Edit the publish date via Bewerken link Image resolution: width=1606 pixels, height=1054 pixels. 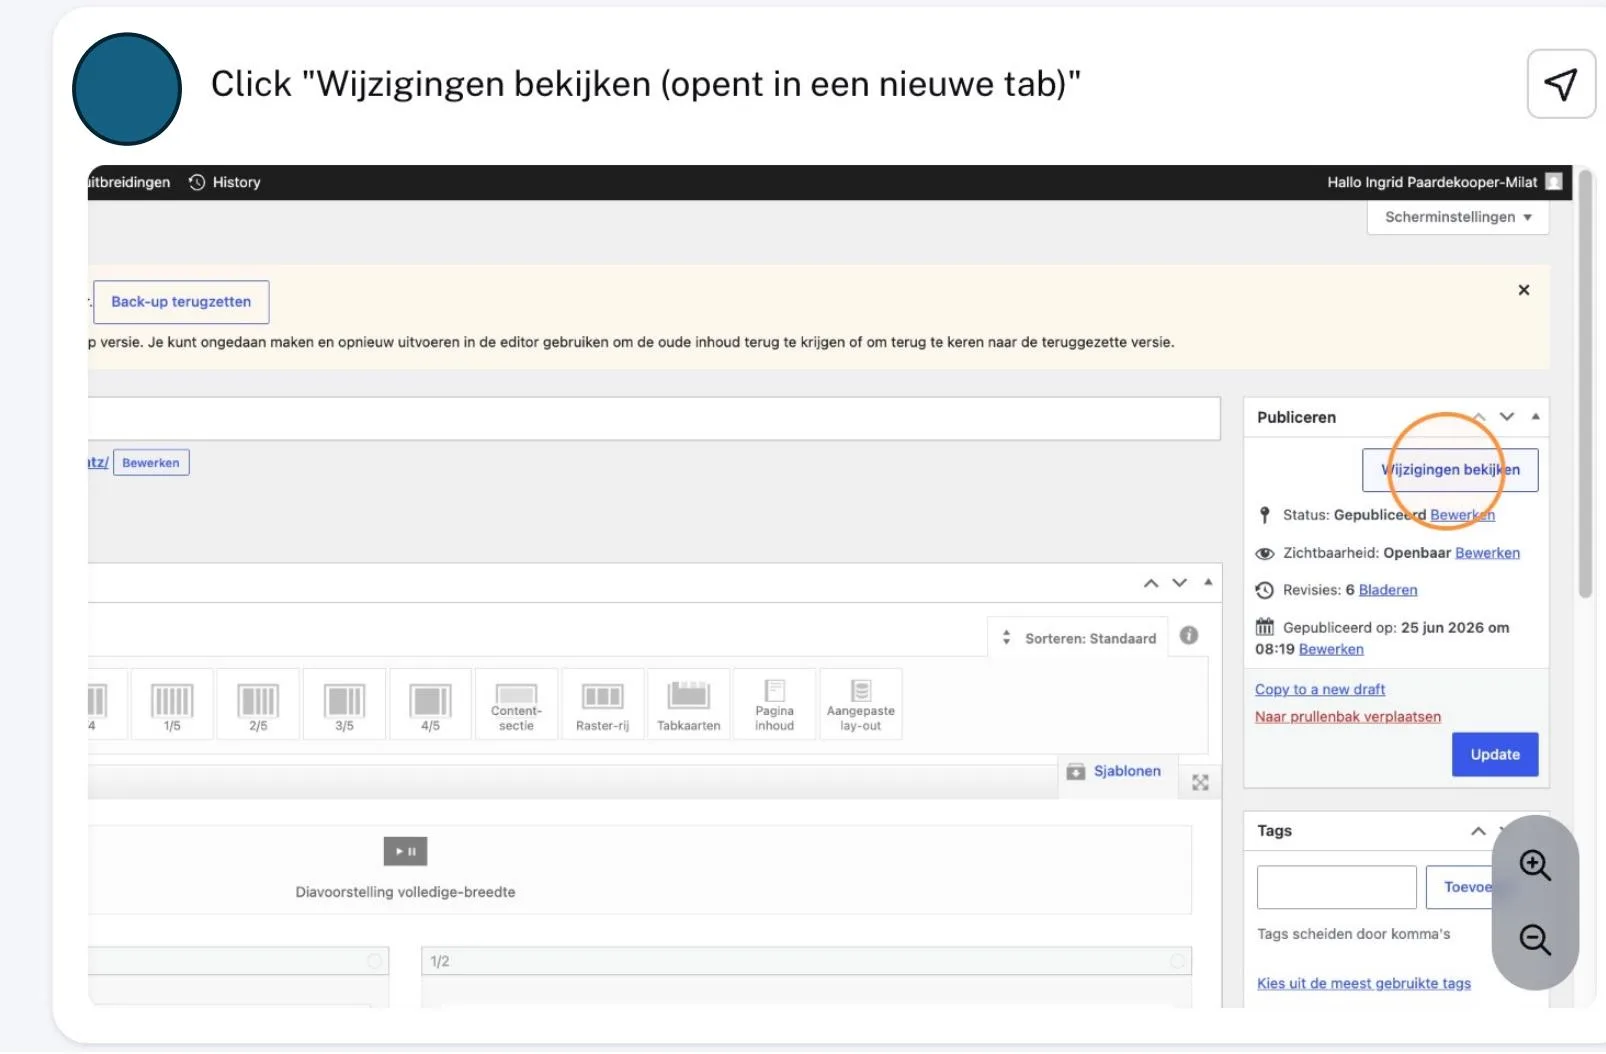(1331, 649)
